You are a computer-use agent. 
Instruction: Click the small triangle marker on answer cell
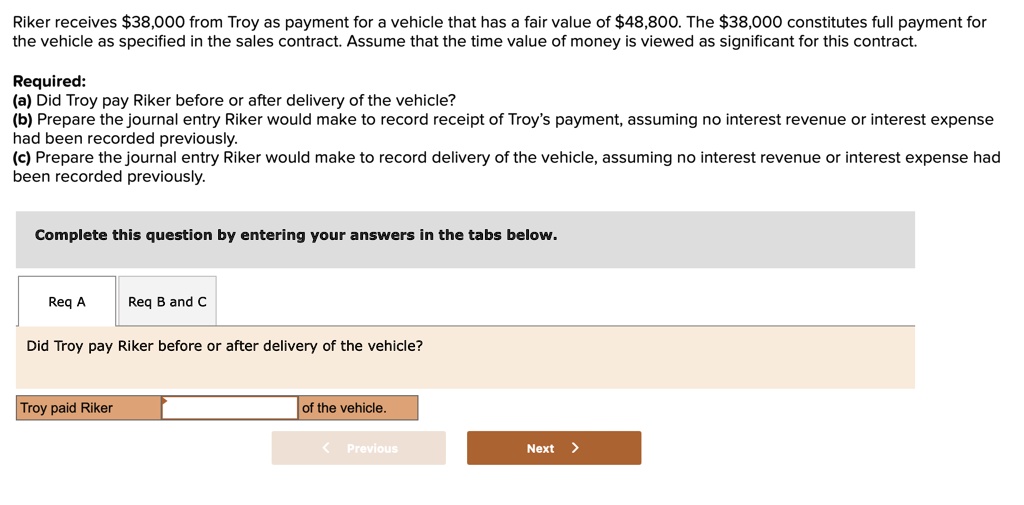(165, 399)
